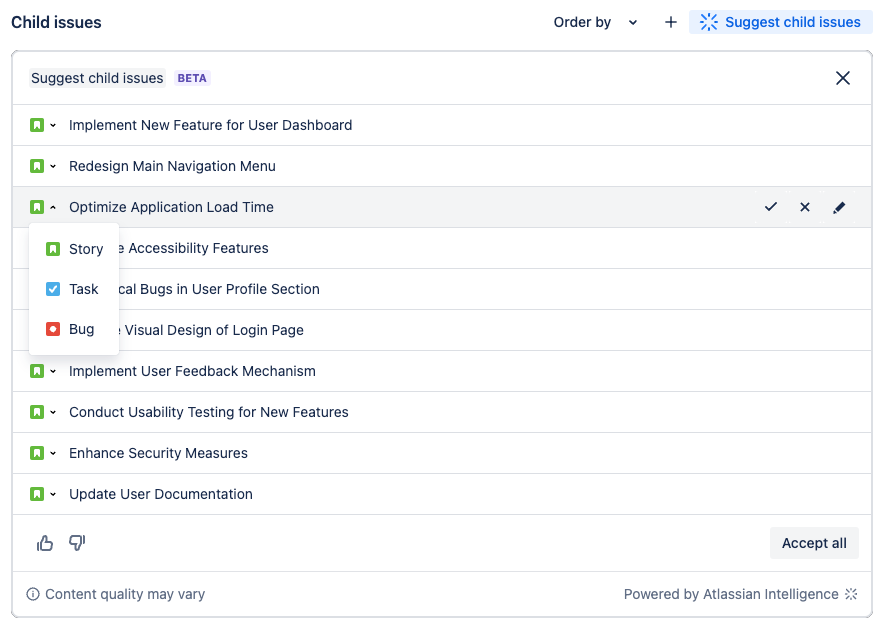Close the Suggest child issues panel
This screenshot has height=635, width=895.
[843, 78]
